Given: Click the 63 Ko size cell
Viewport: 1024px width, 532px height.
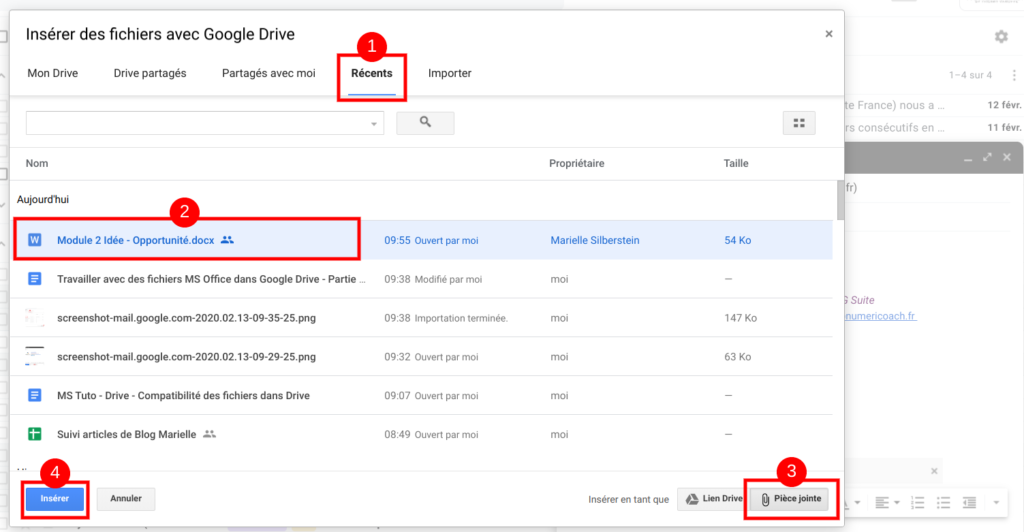Looking at the screenshot, I should click(x=737, y=356).
